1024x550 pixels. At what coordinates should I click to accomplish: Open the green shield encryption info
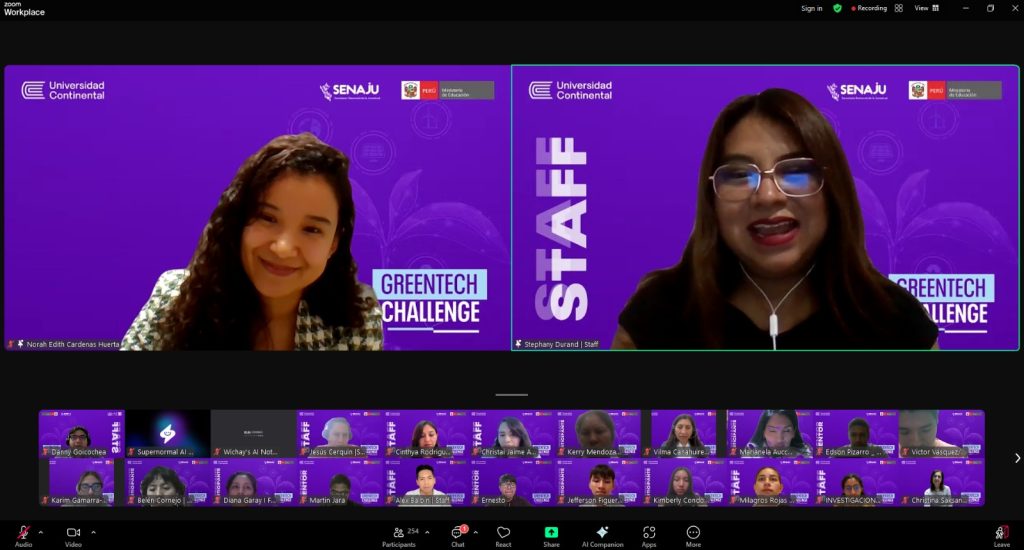[837, 8]
